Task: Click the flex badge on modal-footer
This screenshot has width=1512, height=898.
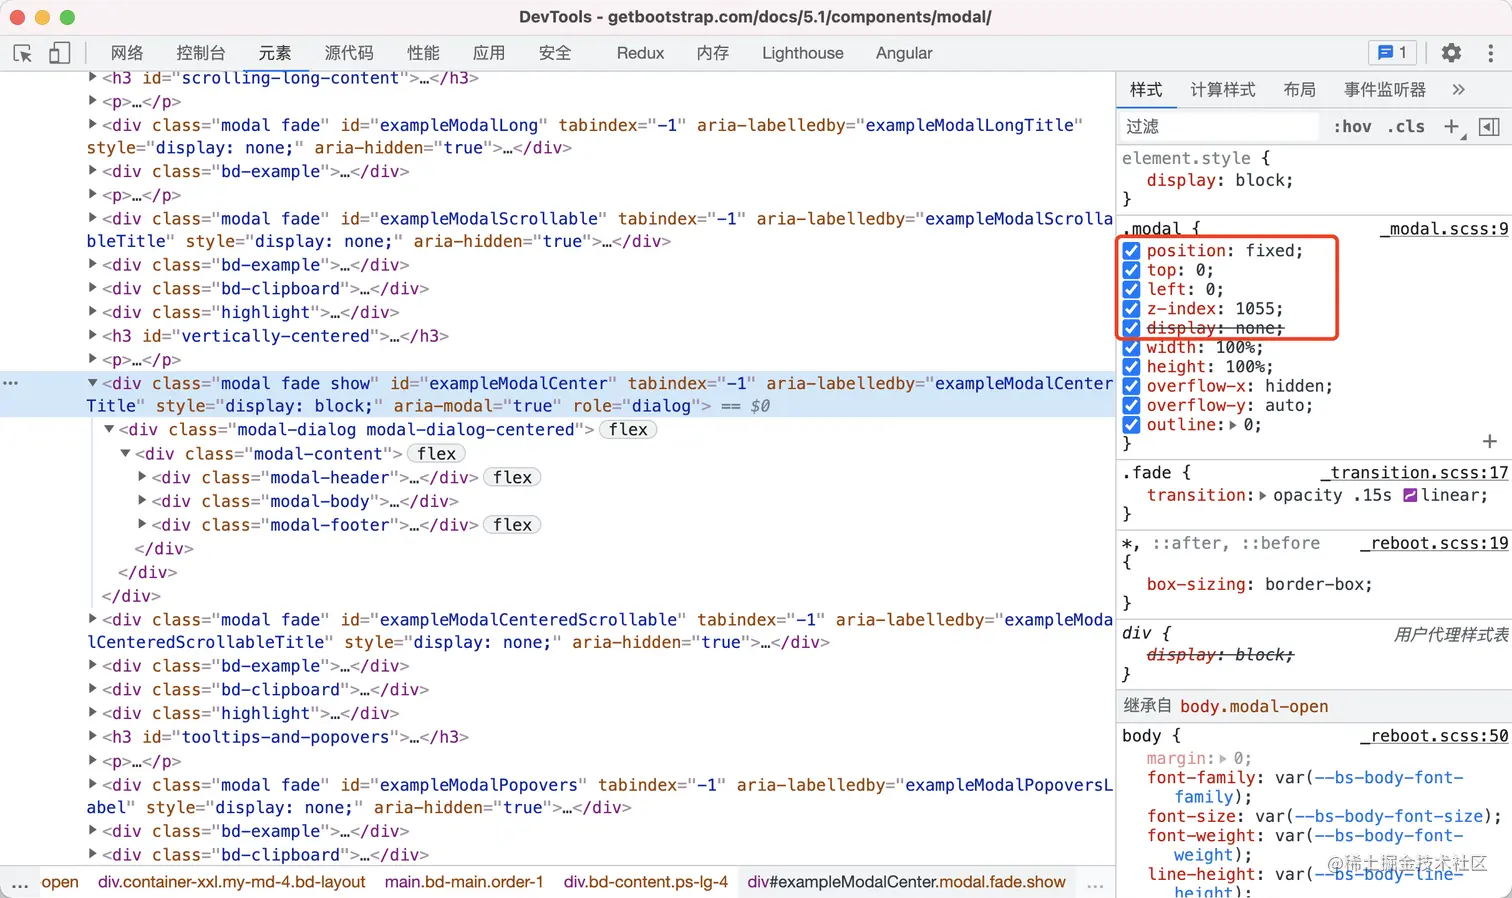Action: [x=512, y=524]
